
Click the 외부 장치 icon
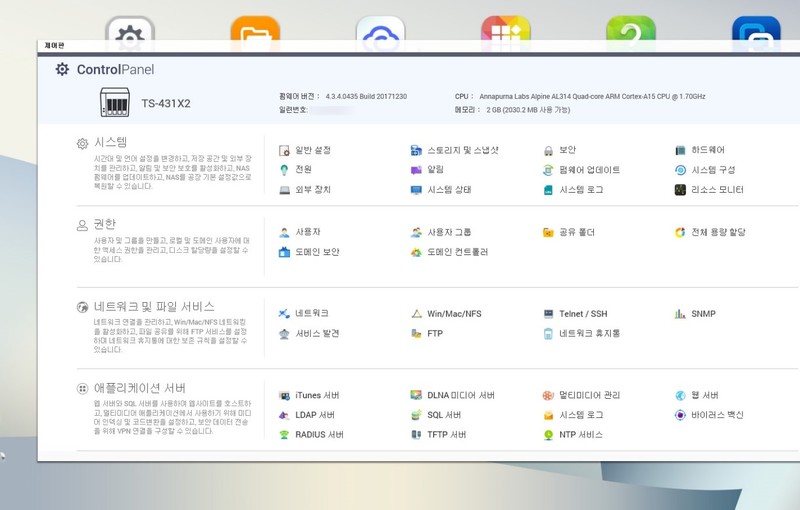(284, 190)
